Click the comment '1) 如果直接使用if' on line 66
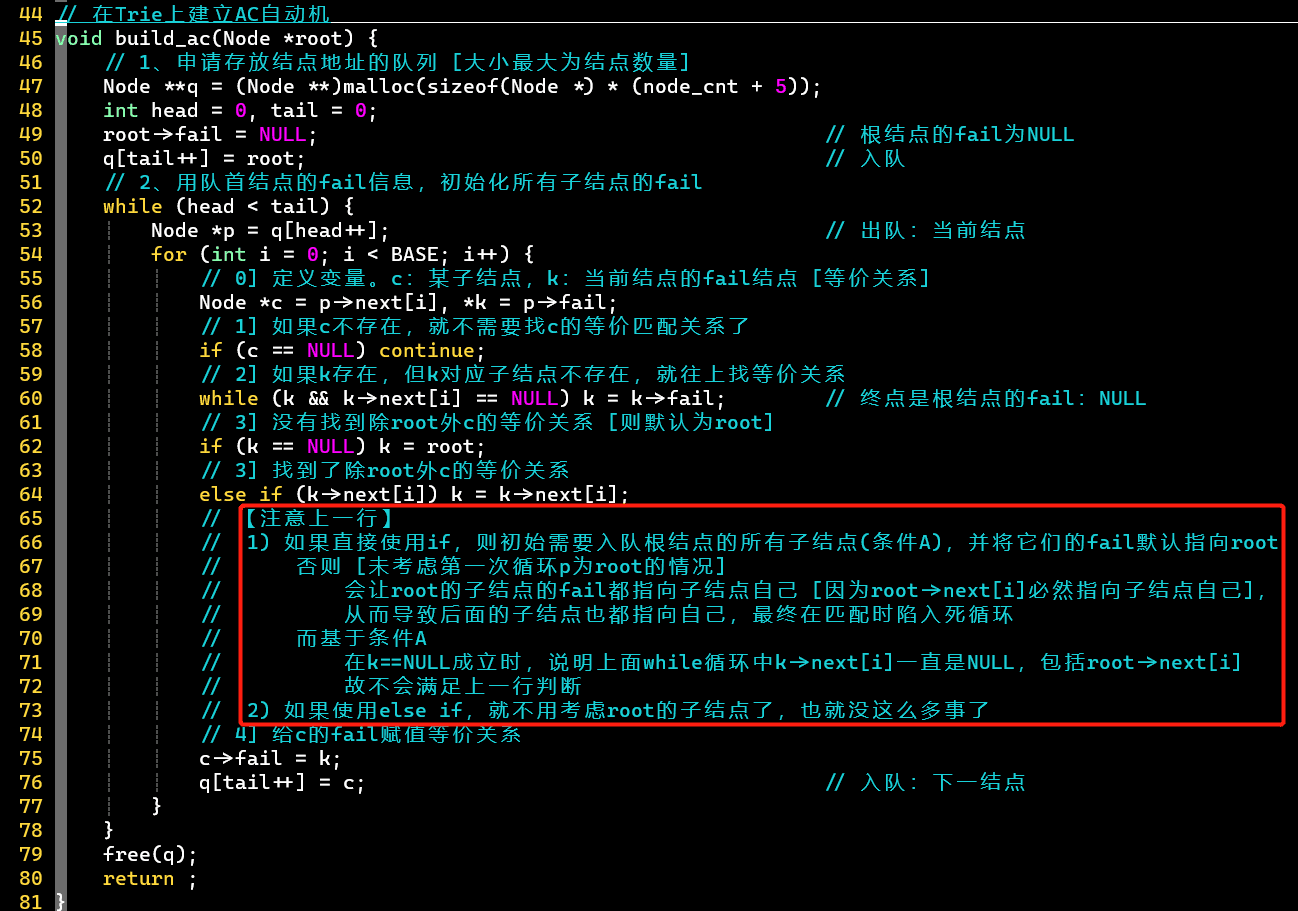Screen dimensions: 1298x911 (x=350, y=542)
